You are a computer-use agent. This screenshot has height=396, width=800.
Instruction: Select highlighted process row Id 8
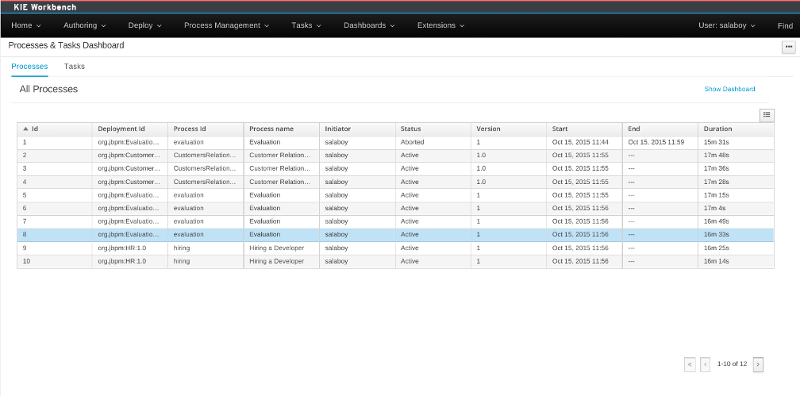(395, 235)
